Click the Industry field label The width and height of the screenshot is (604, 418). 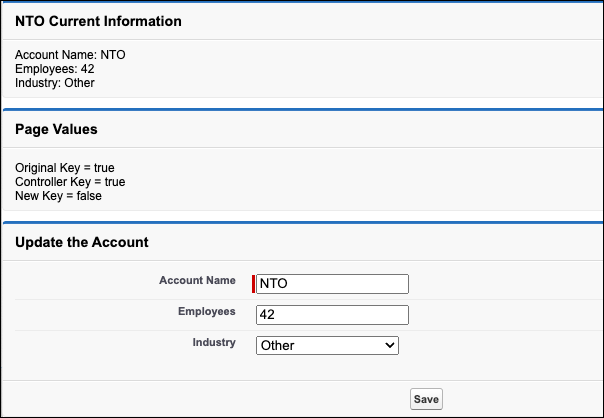click(214, 342)
